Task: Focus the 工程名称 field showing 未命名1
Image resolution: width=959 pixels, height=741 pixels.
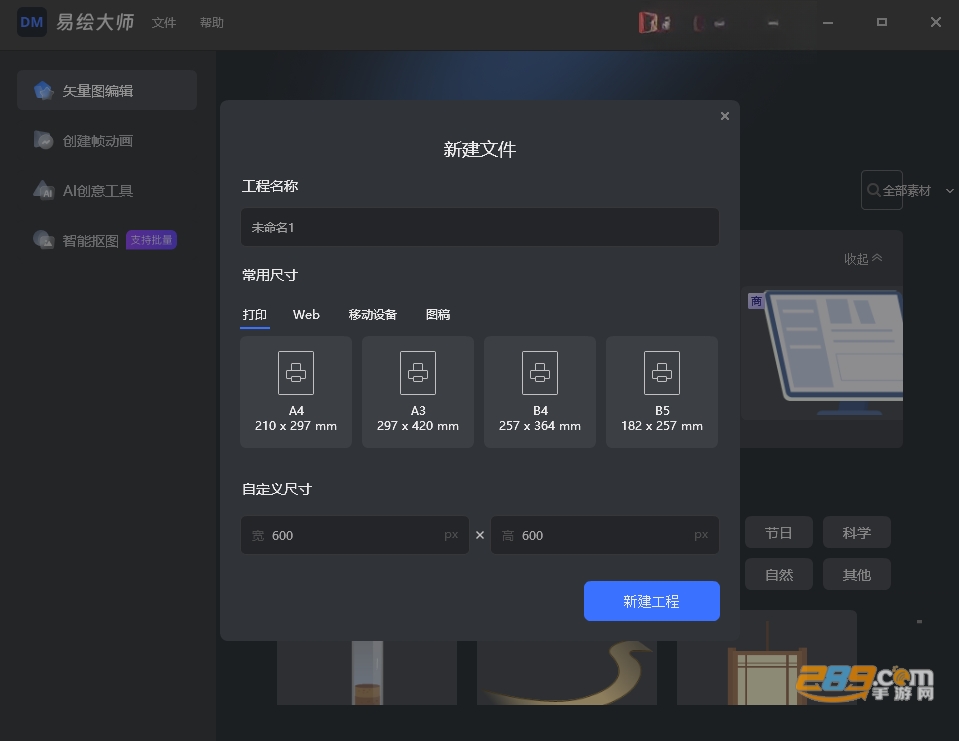Action: click(x=480, y=227)
